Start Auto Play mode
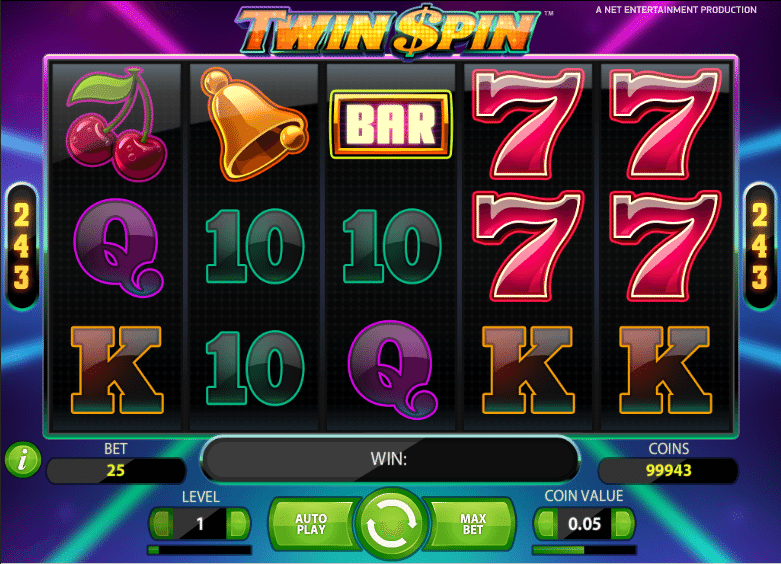The height and width of the screenshot is (564, 781). coord(312,524)
